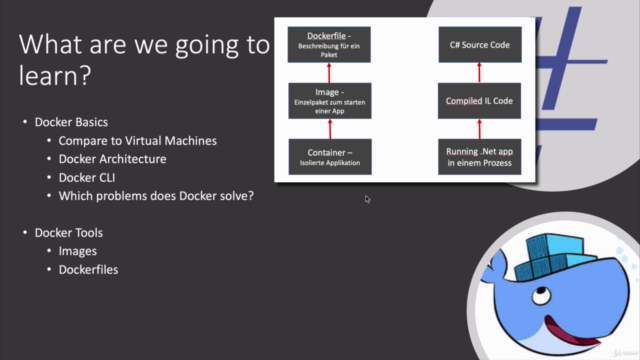The width and height of the screenshot is (640, 360).
Task: Click 'Which problems does Docker solve?' text
Action: click(156, 196)
